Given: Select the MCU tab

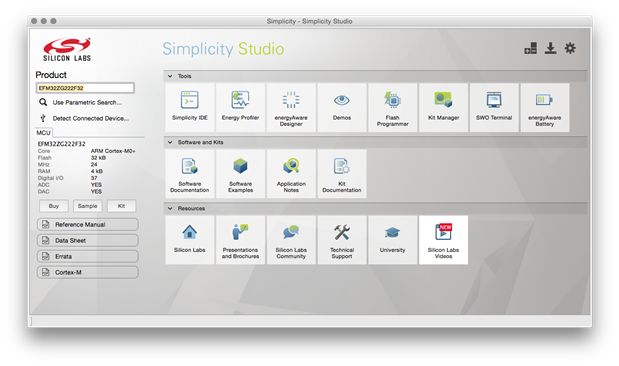Looking at the screenshot, I should click(43, 133).
